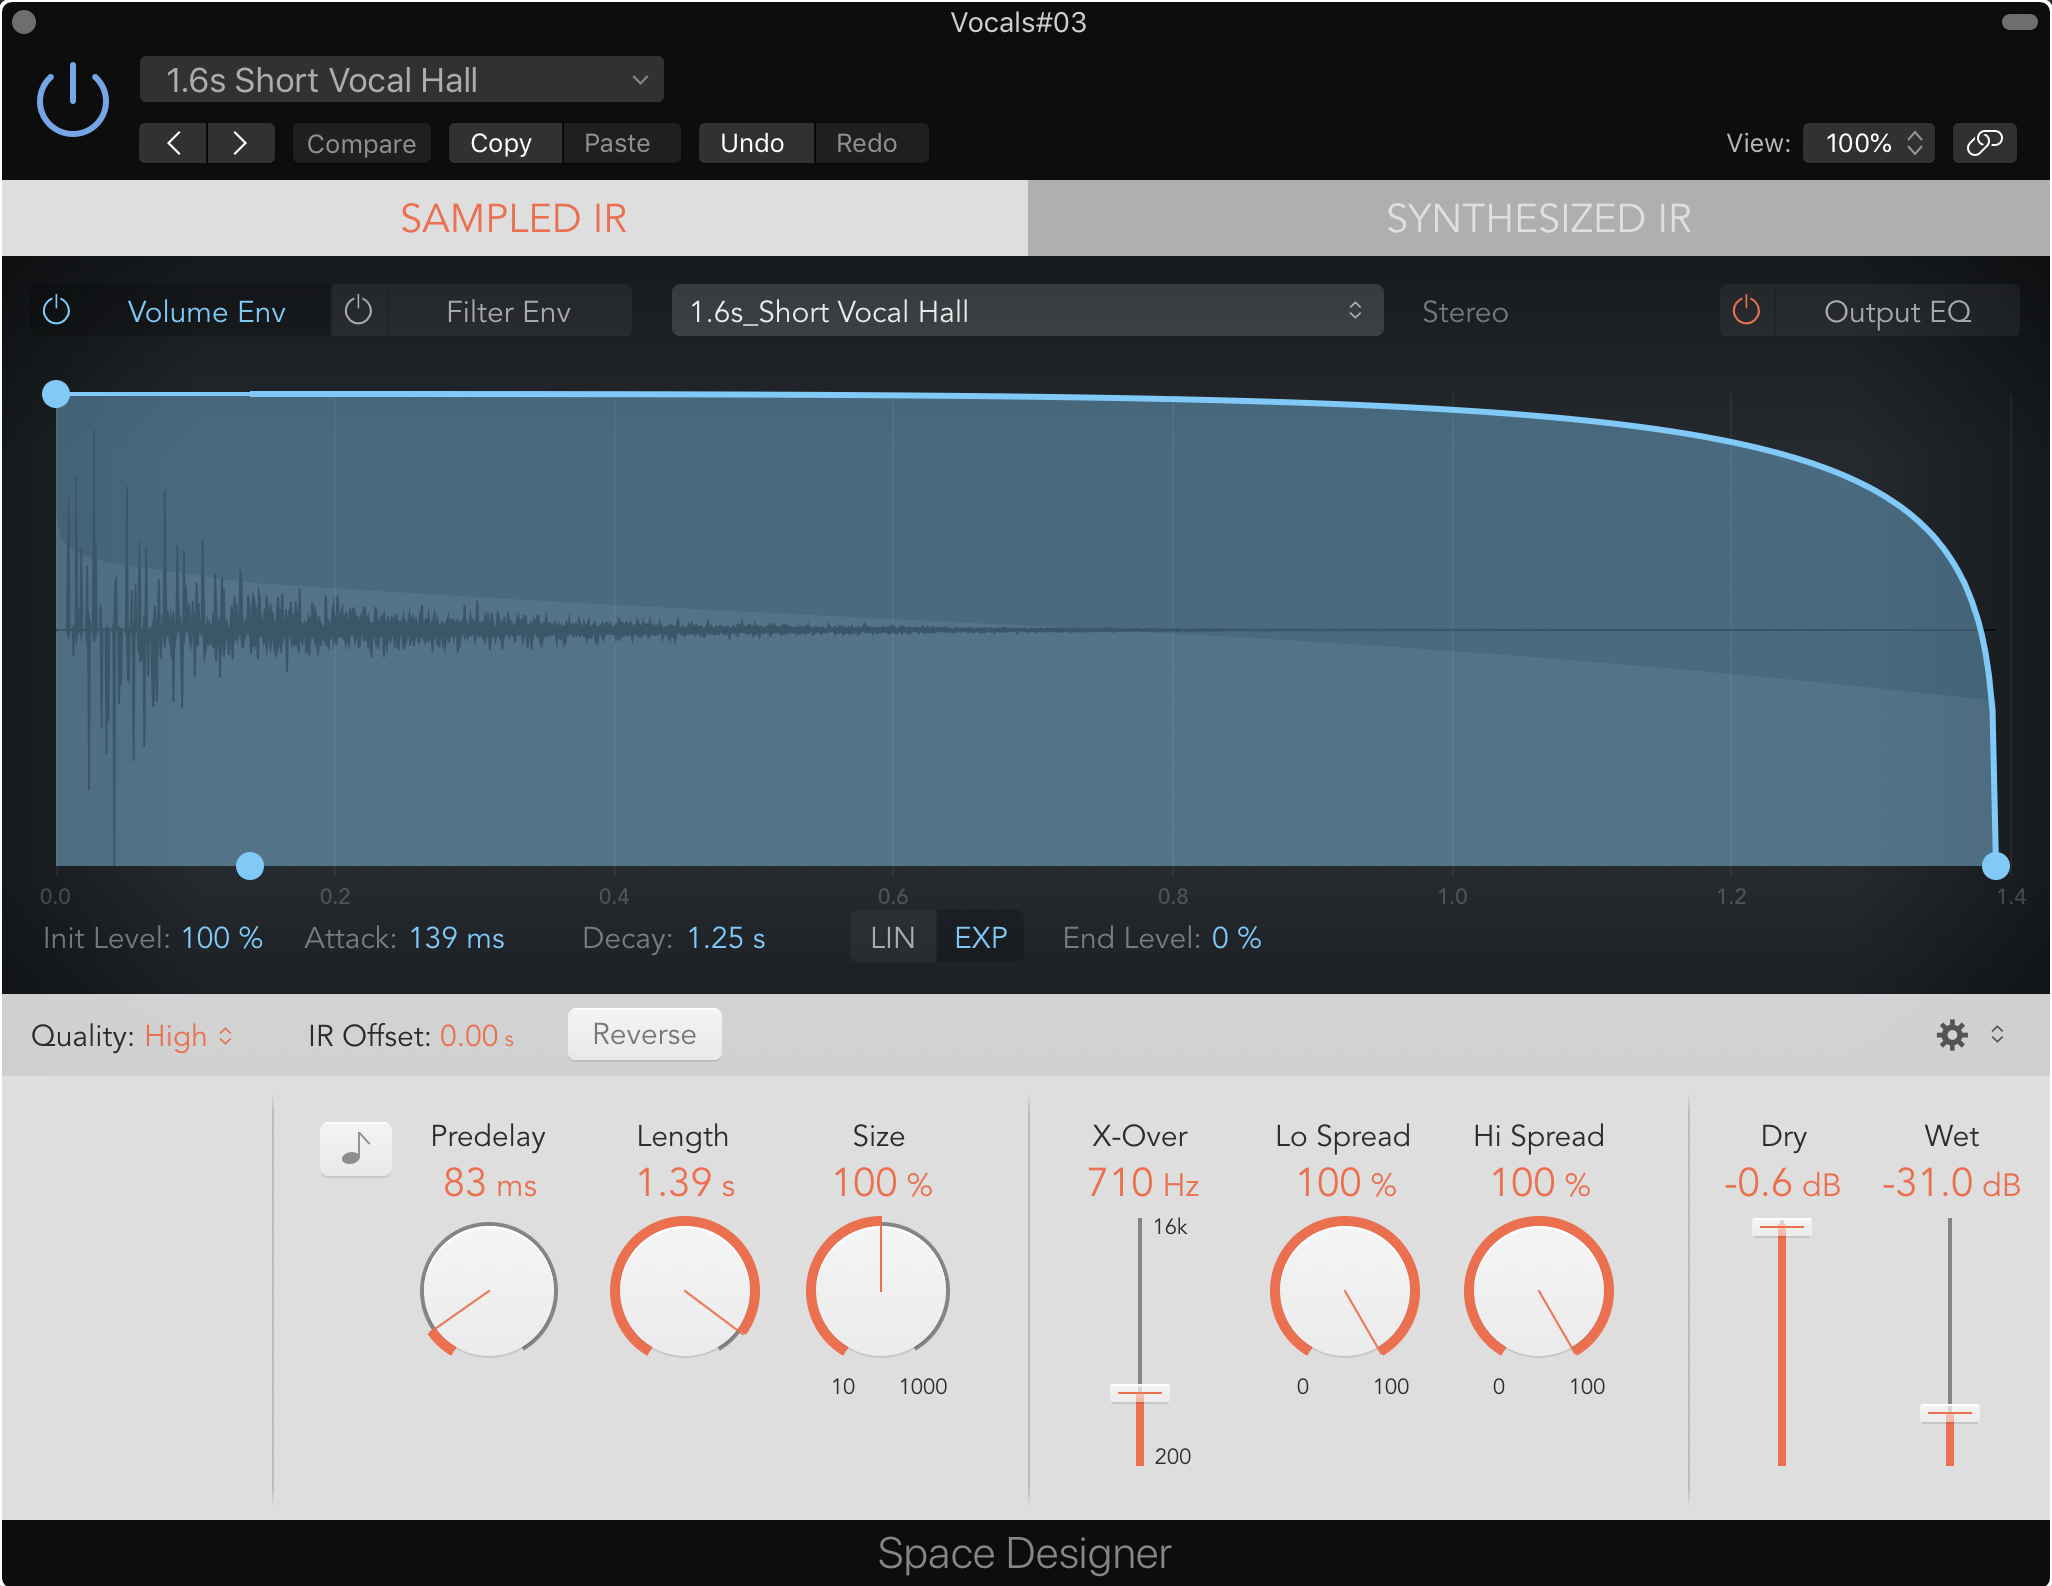Click the Reverse button
Screen dimensions: 2052x1586
pyautogui.click(x=644, y=1034)
